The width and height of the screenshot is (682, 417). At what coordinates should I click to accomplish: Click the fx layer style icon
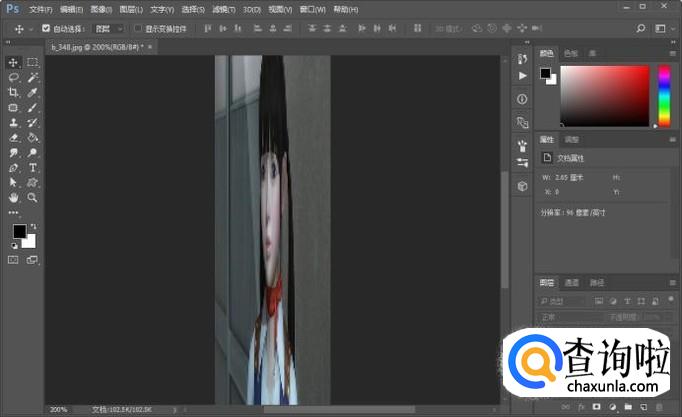581,407
